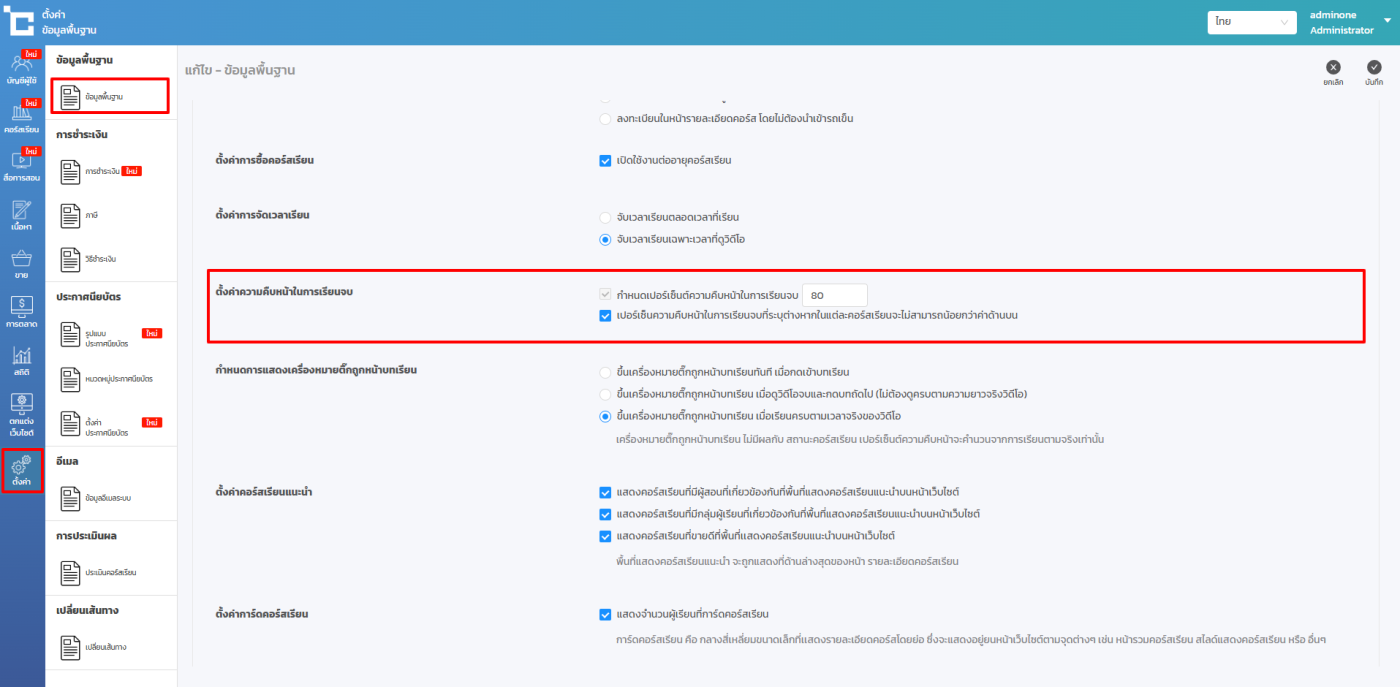The width and height of the screenshot is (1400, 687).
Task: Open บัญชีผู้ใช้ (user accounts) in the sidebar
Action: (x=22, y=68)
